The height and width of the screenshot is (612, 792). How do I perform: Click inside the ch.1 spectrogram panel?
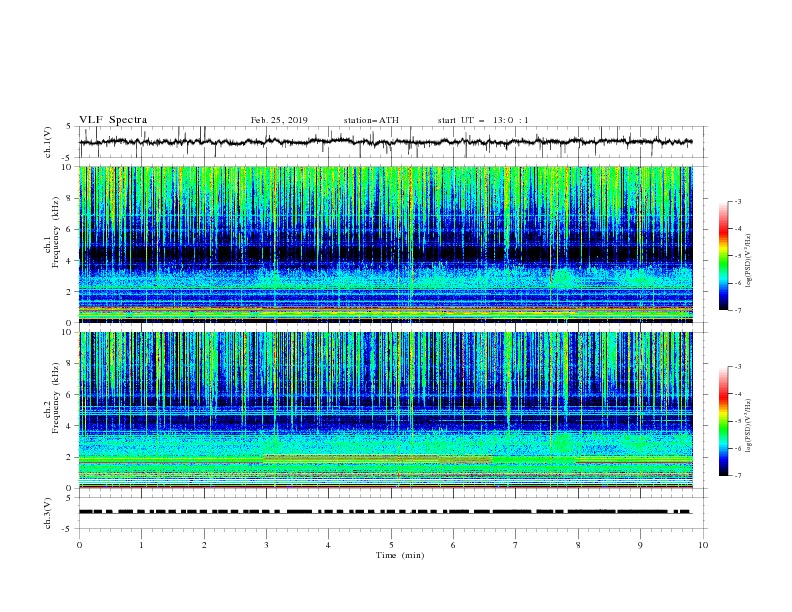[386, 244]
